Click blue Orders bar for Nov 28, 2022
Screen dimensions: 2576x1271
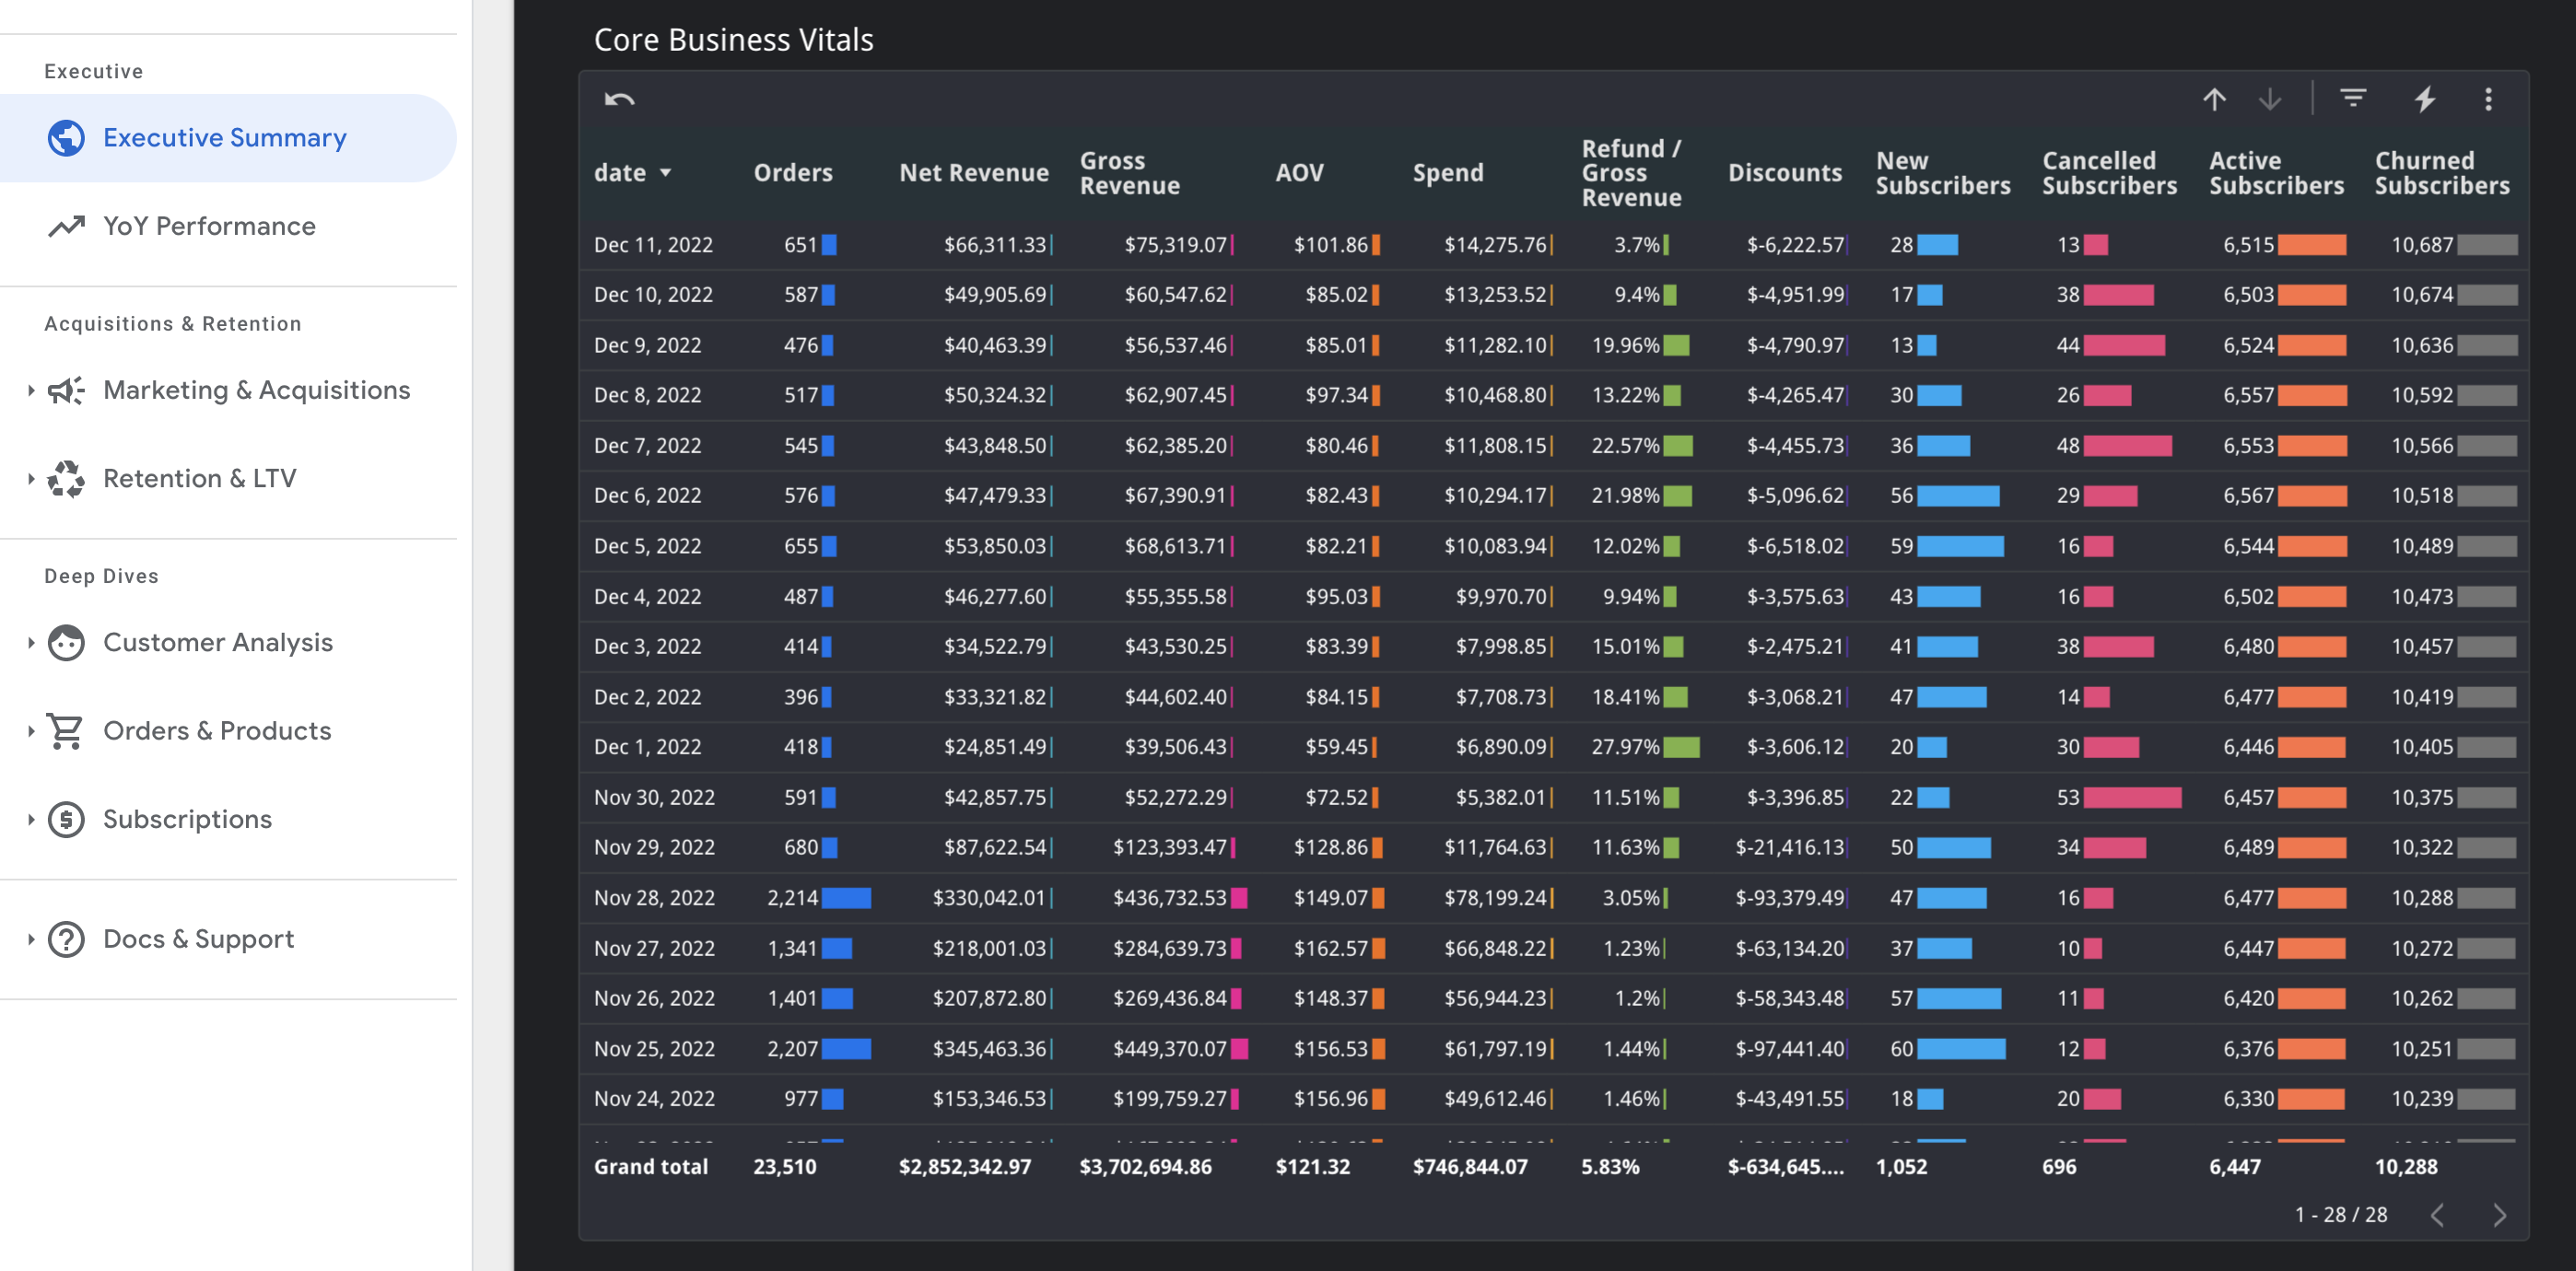pyautogui.click(x=845, y=898)
